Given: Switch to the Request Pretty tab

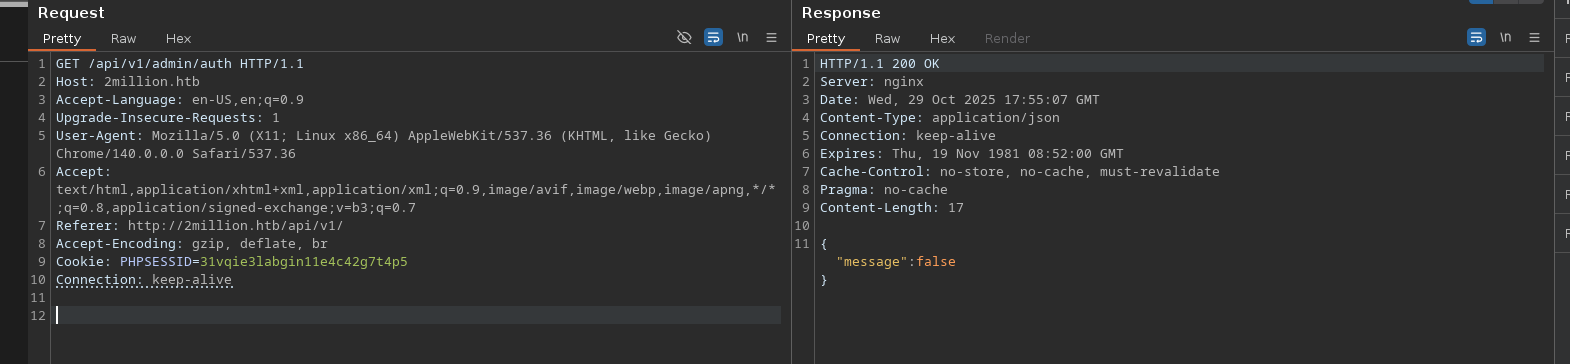Looking at the screenshot, I should [62, 38].
